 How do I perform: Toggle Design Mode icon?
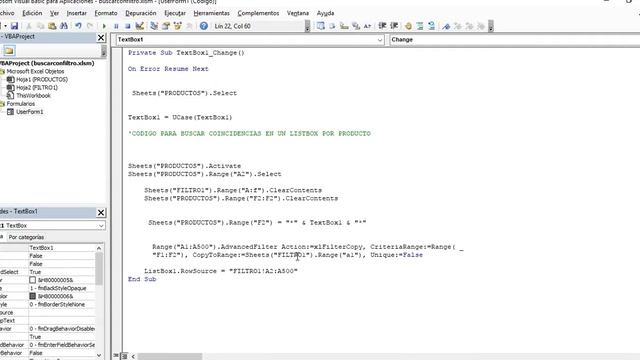140,26
